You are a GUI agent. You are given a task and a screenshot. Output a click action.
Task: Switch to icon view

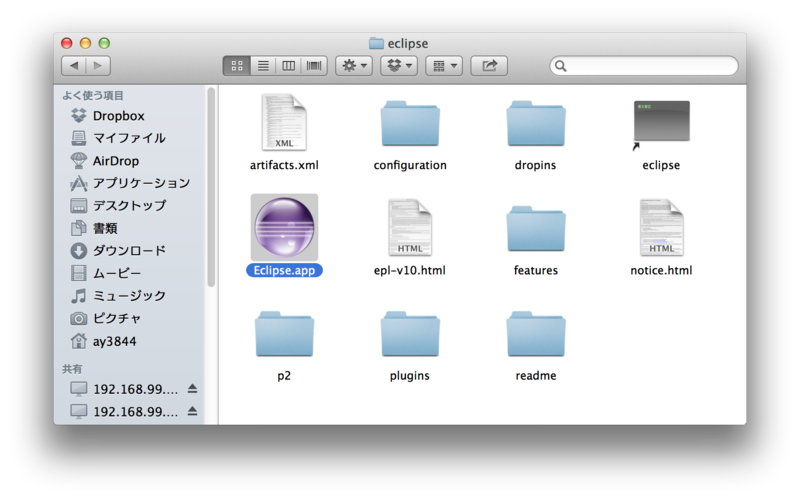pos(237,66)
